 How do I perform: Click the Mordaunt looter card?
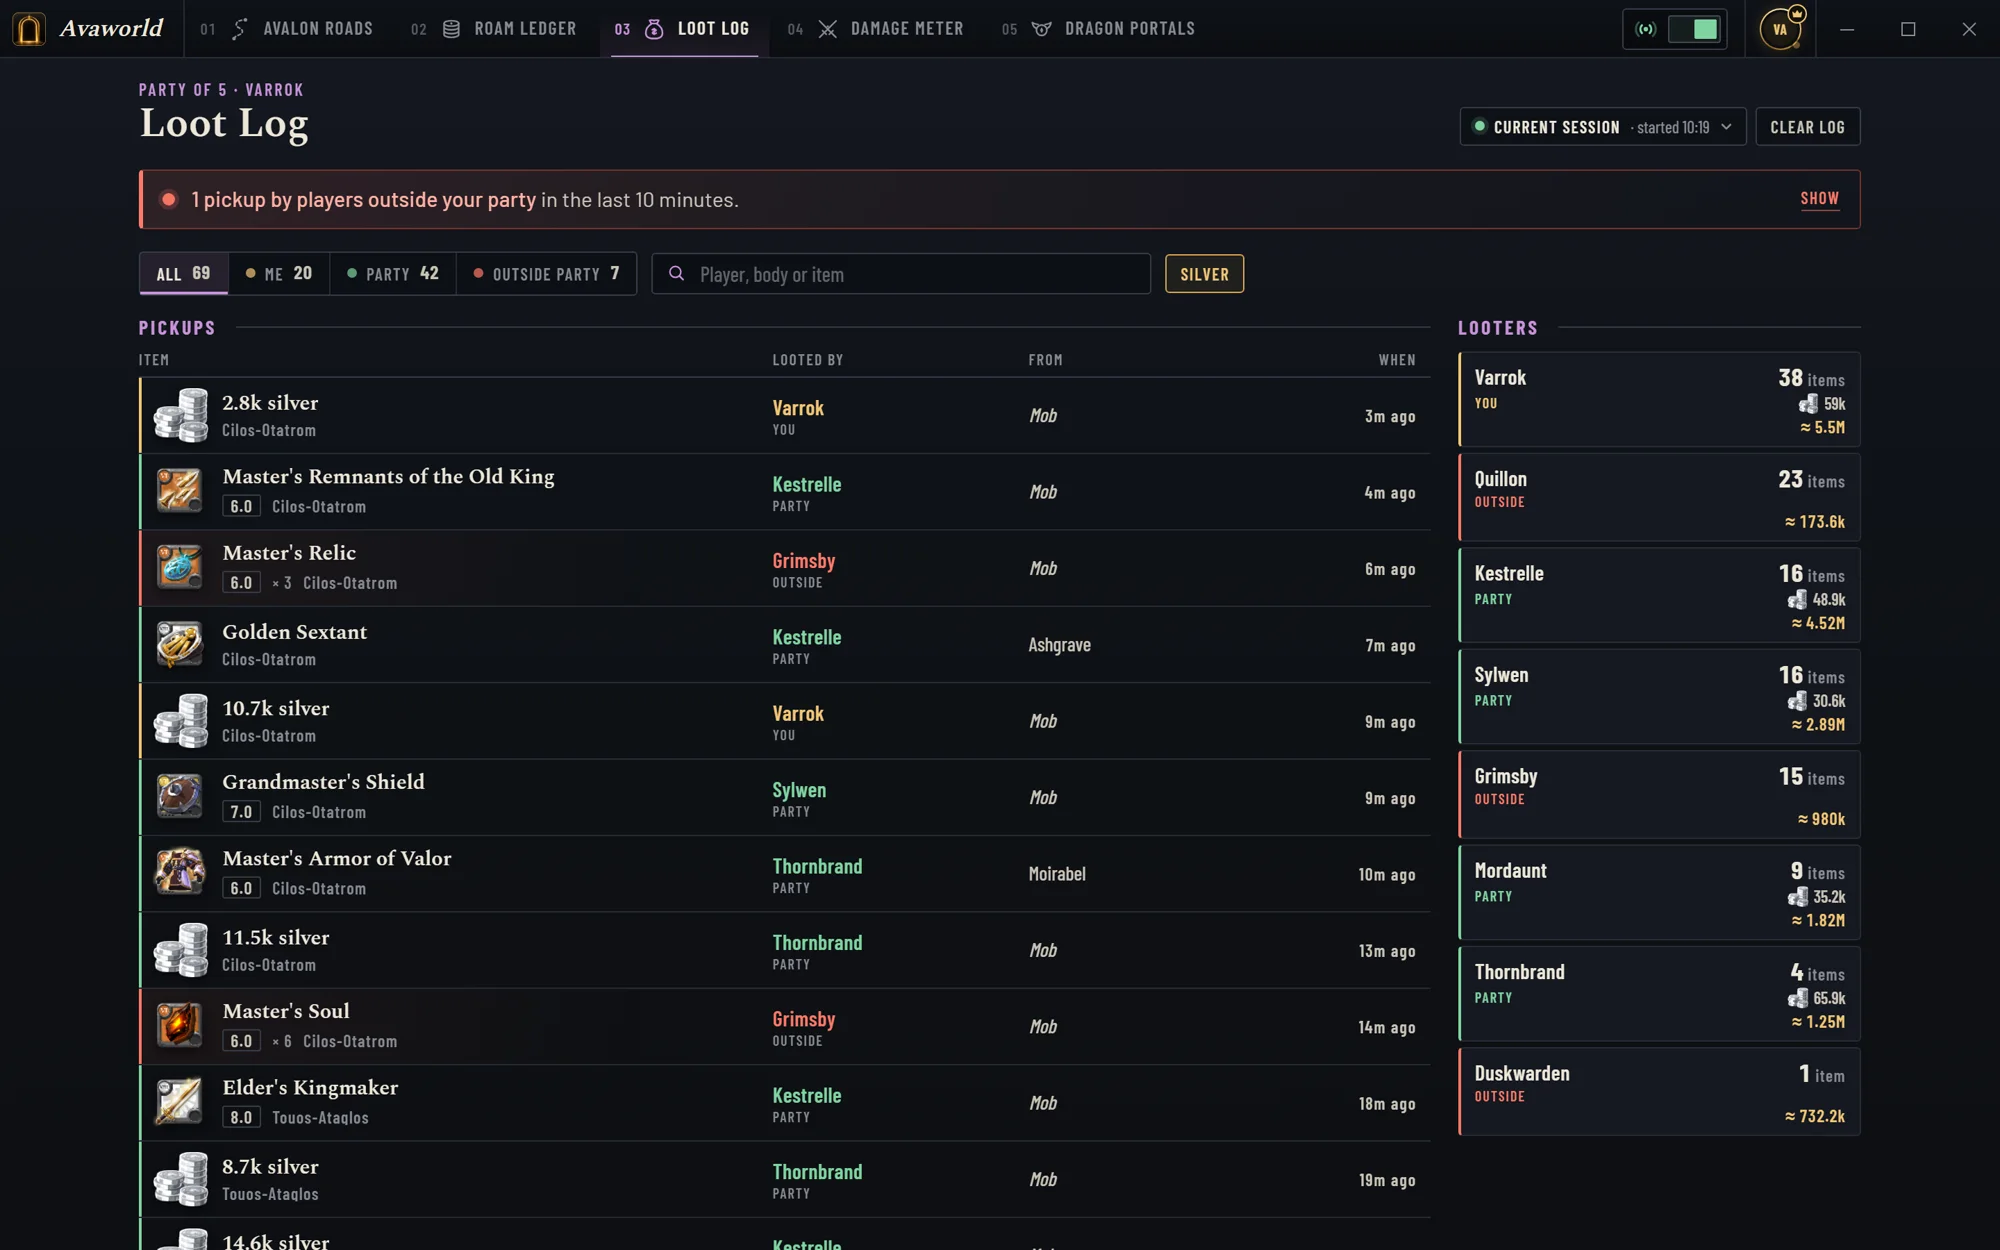coord(1659,892)
